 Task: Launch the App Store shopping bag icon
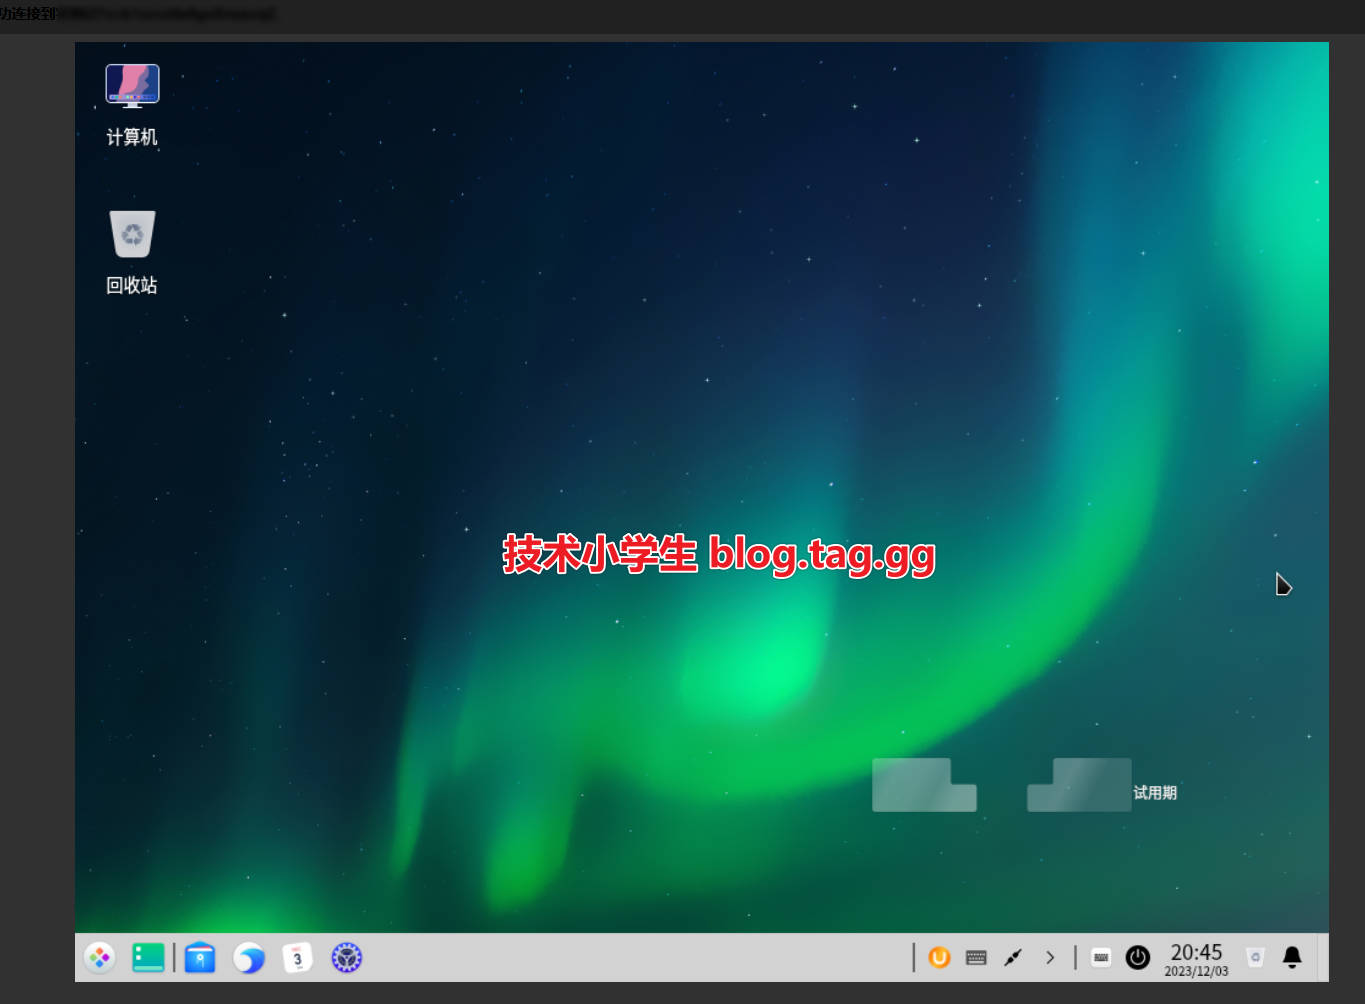(200, 958)
